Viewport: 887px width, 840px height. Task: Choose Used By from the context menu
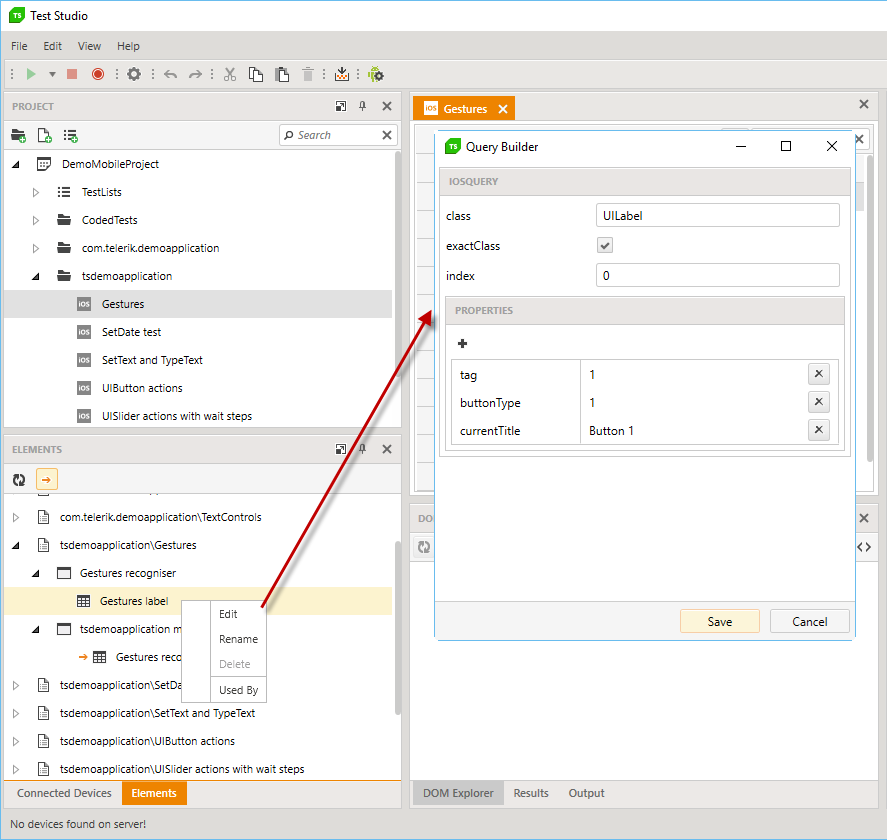coord(238,690)
